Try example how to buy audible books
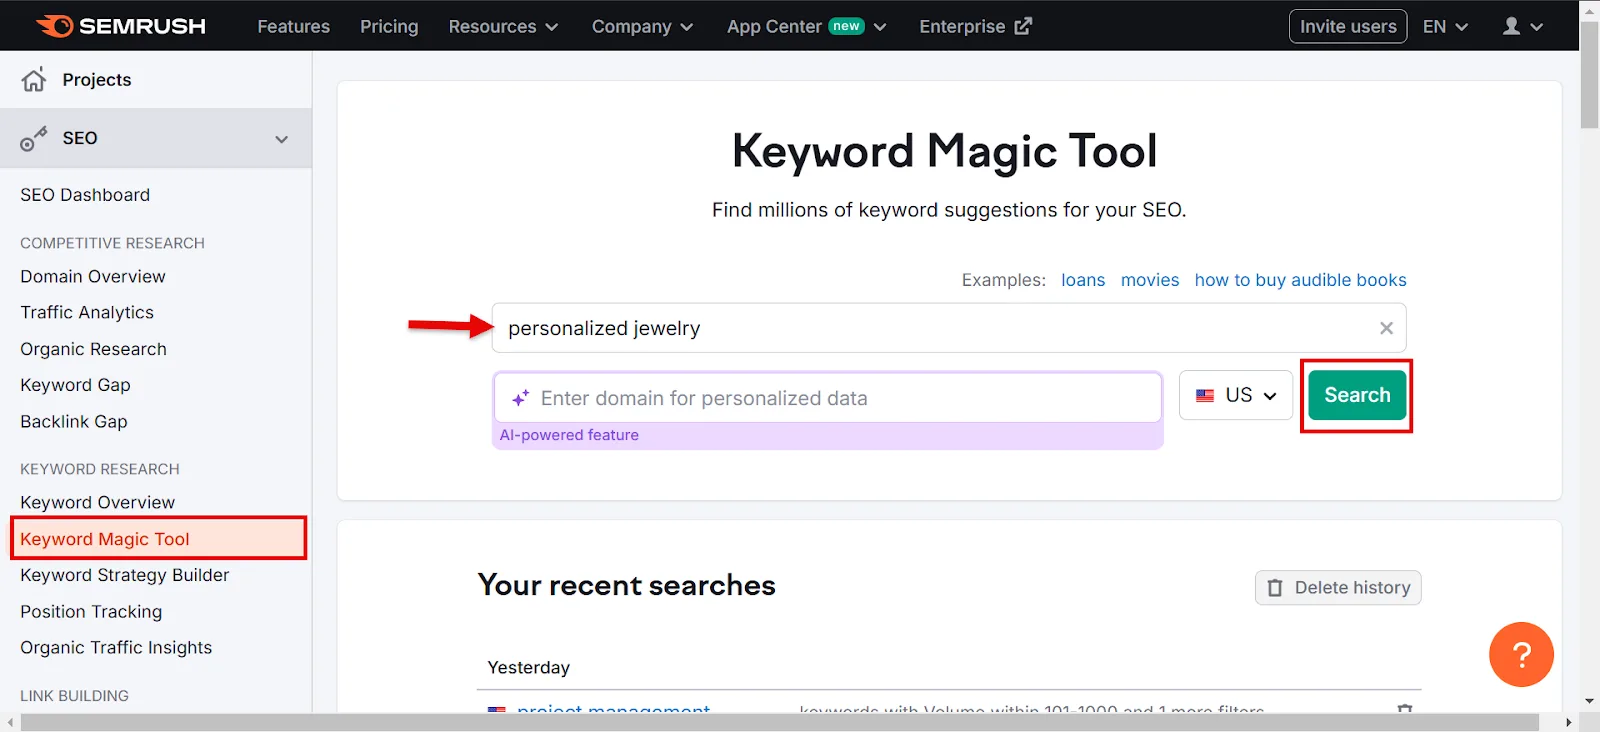The width and height of the screenshot is (1600, 732). tap(1300, 280)
